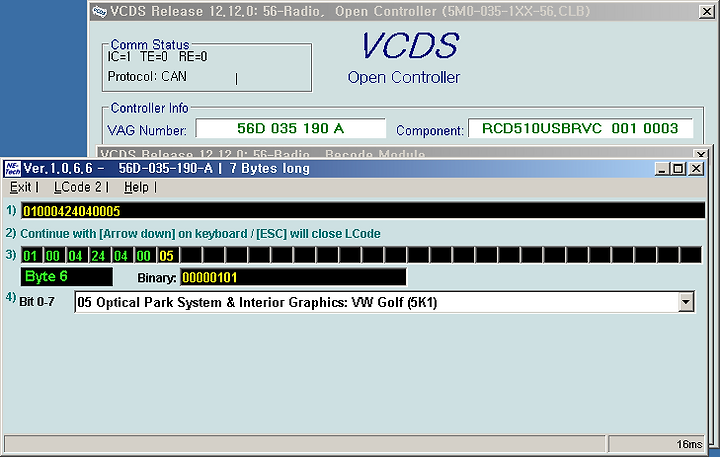Select byte 5 cell showing 00
720x457 pixels.
[145, 255]
